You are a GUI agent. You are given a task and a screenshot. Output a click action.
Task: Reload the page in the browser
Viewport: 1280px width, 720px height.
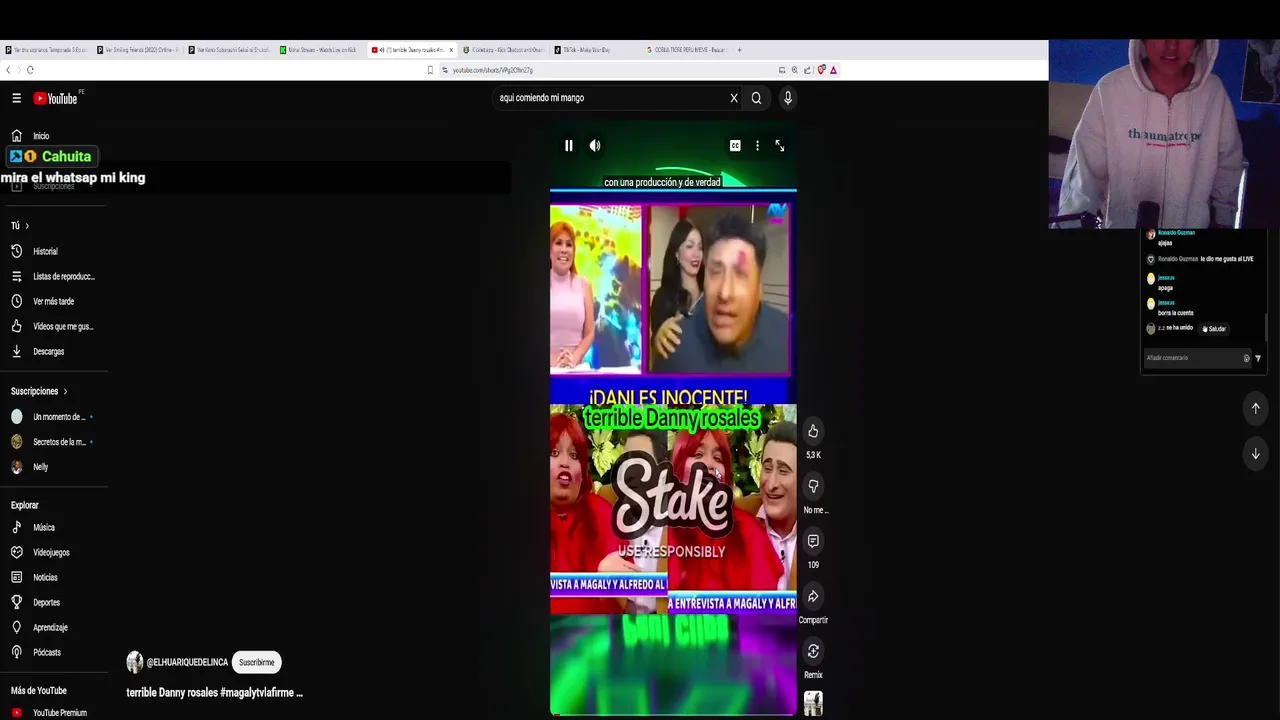pyautogui.click(x=30, y=70)
